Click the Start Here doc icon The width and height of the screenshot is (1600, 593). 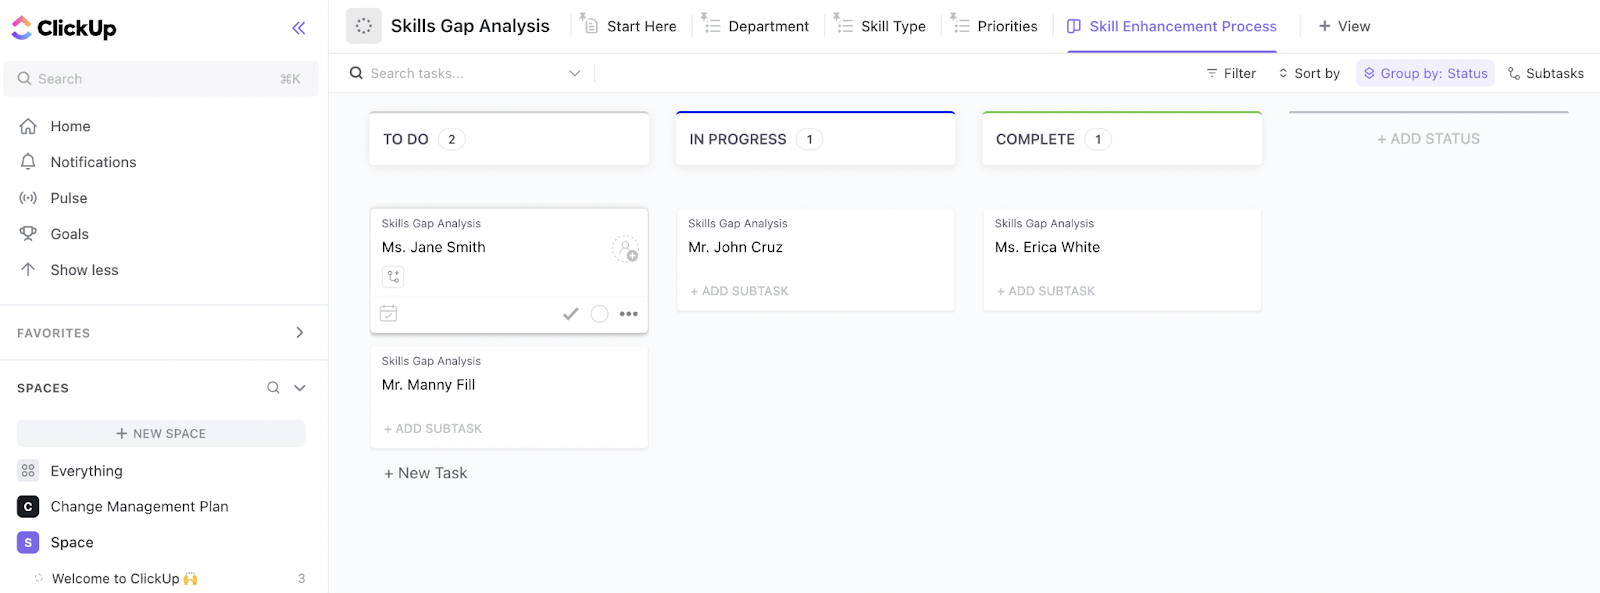point(590,24)
